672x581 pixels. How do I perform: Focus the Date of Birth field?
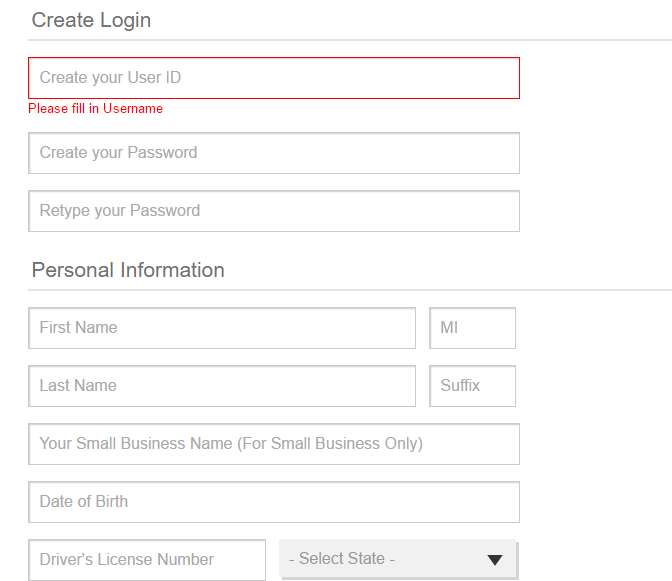274,502
